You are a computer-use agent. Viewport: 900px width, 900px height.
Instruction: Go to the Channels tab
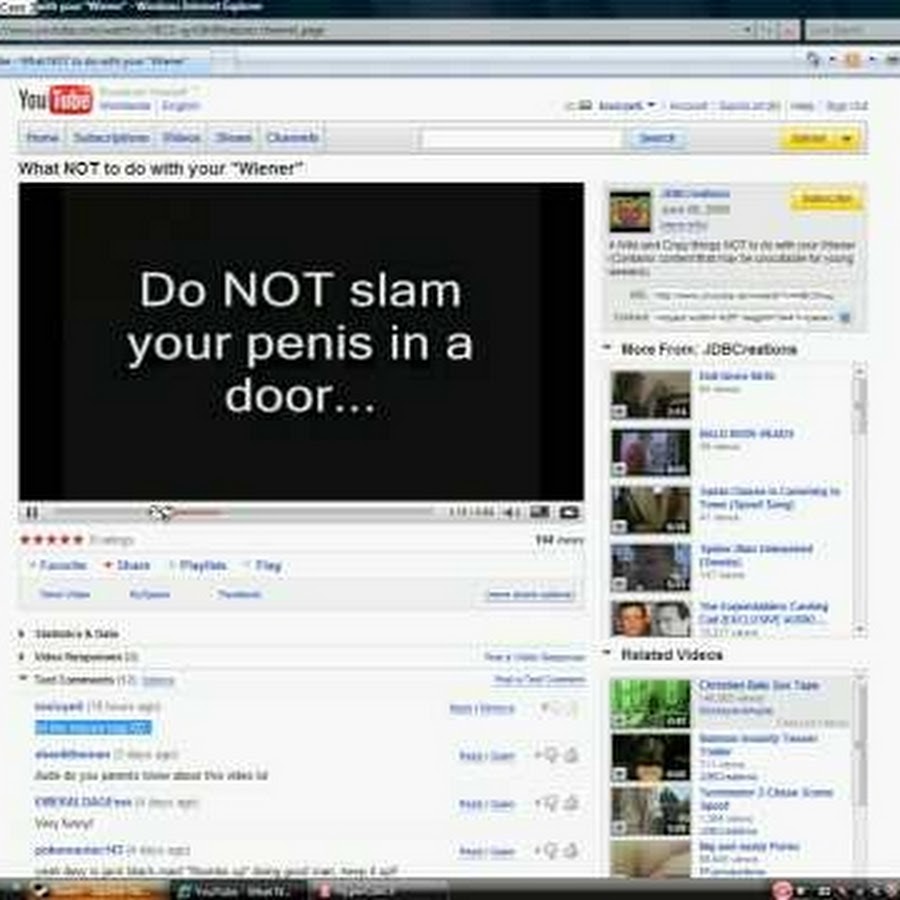click(292, 138)
